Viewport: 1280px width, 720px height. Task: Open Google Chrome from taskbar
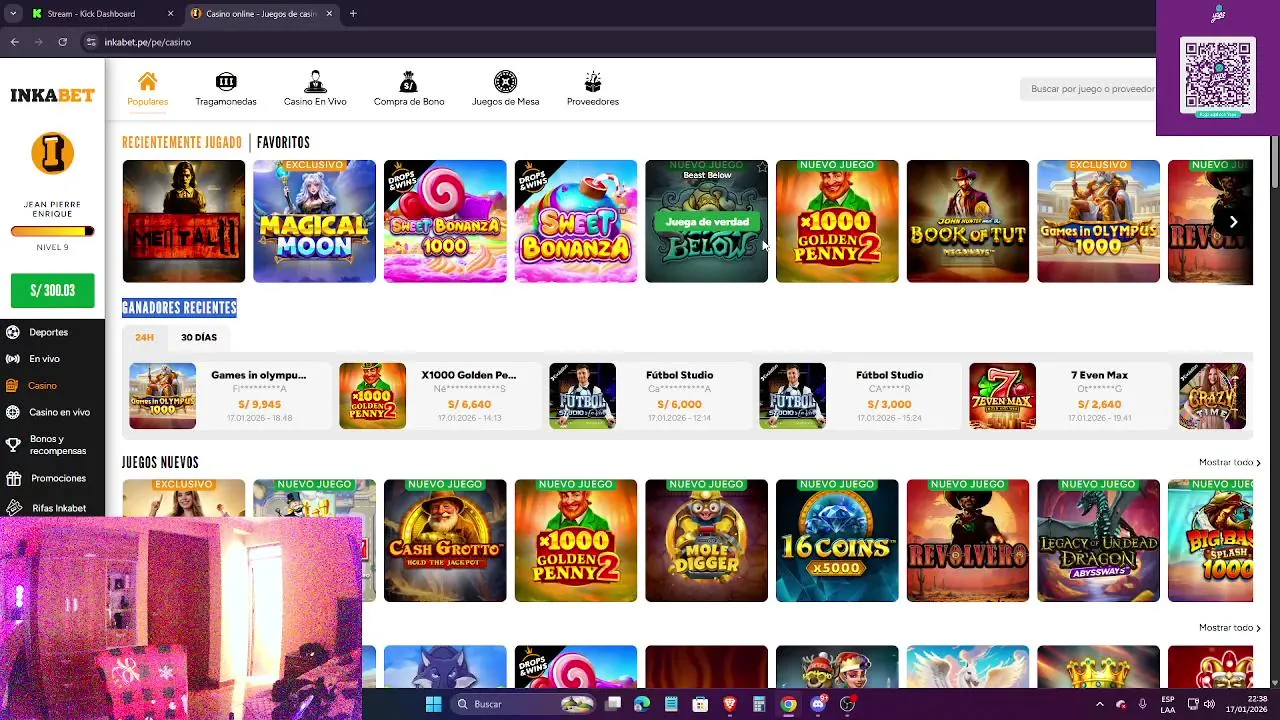point(789,704)
